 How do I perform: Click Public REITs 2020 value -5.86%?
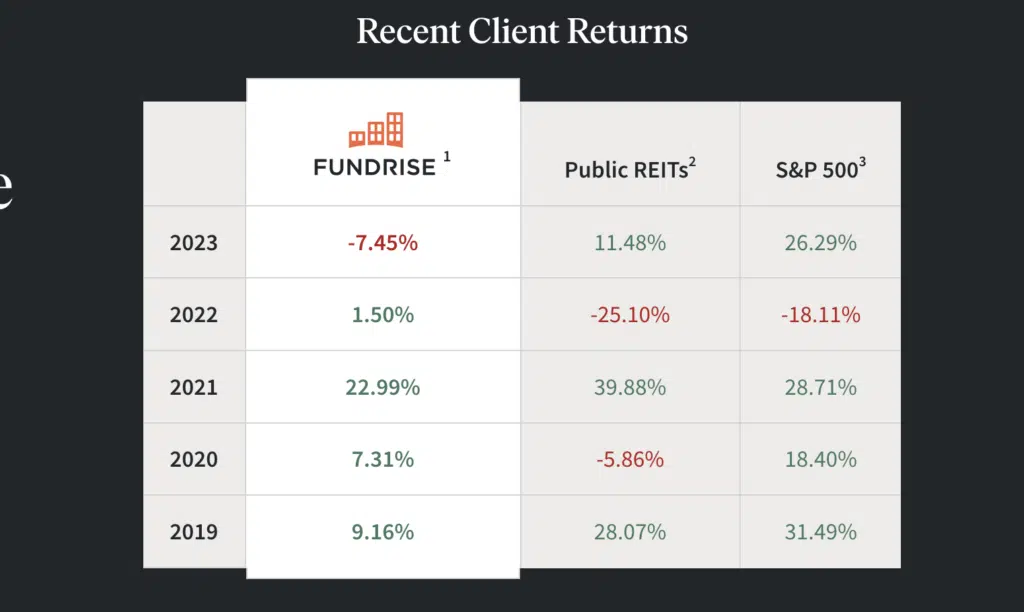click(629, 460)
